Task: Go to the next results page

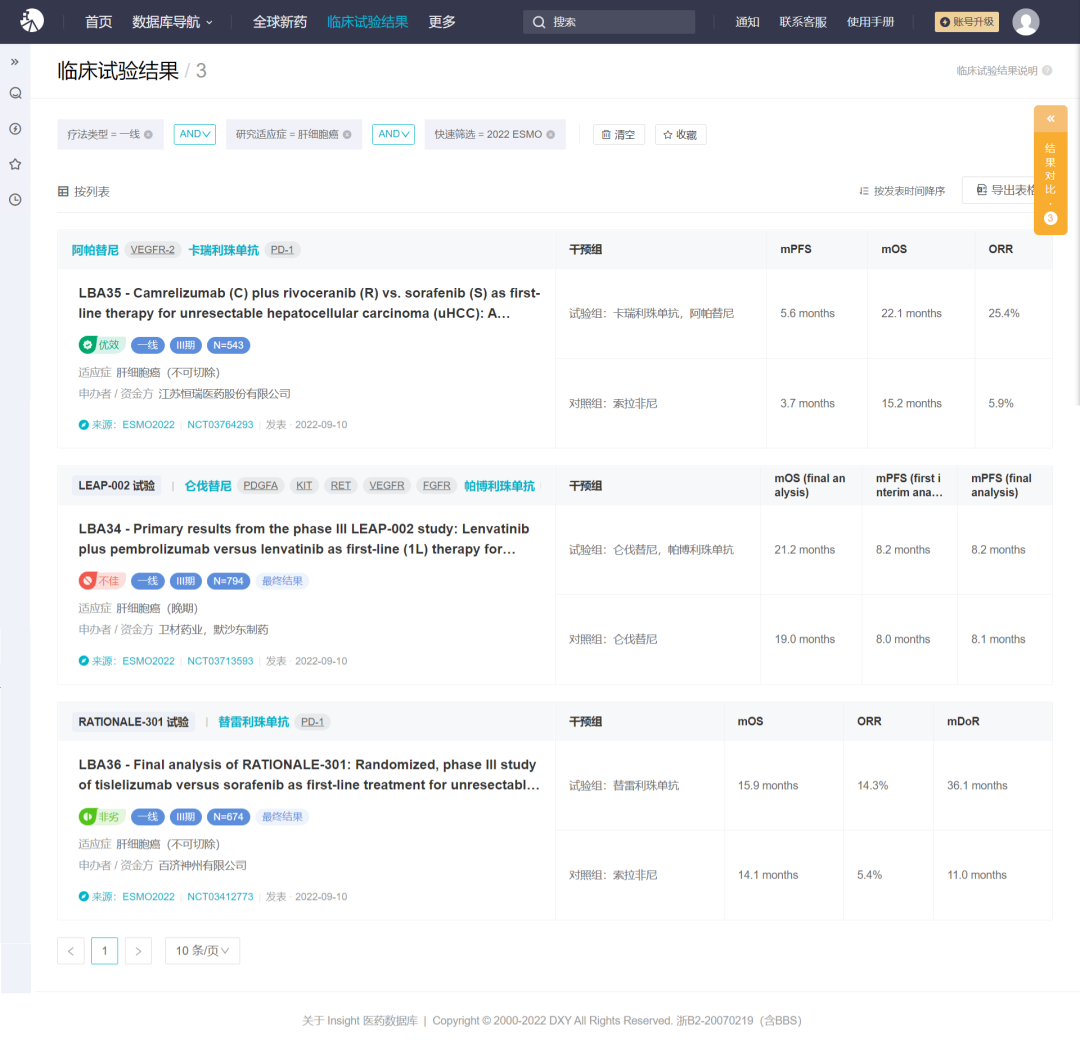Action: coord(138,951)
